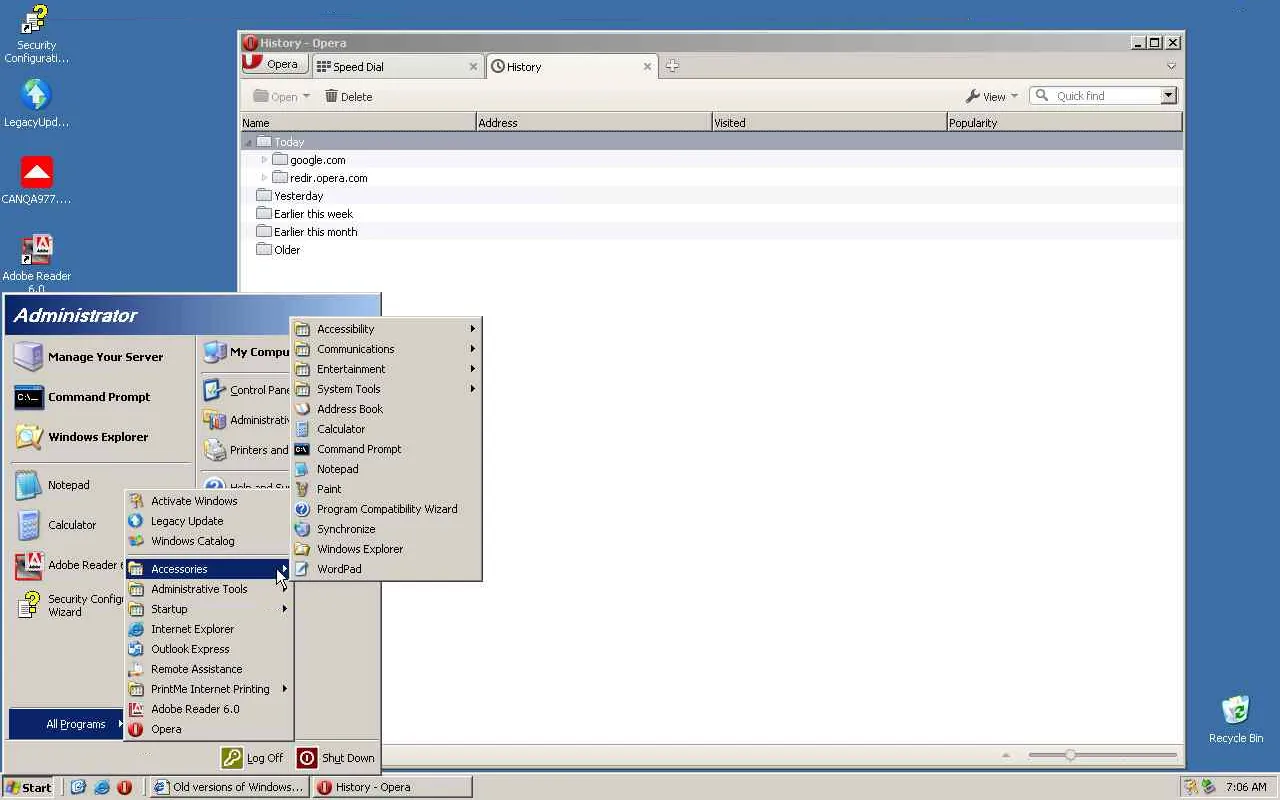The height and width of the screenshot is (800, 1280).
Task: Open Remote Assistance from All Programs
Action: (x=209, y=669)
